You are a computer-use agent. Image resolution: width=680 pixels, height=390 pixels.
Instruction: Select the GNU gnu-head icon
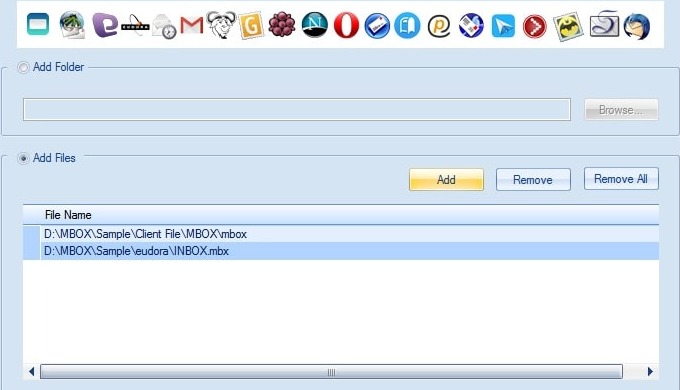click(x=221, y=25)
